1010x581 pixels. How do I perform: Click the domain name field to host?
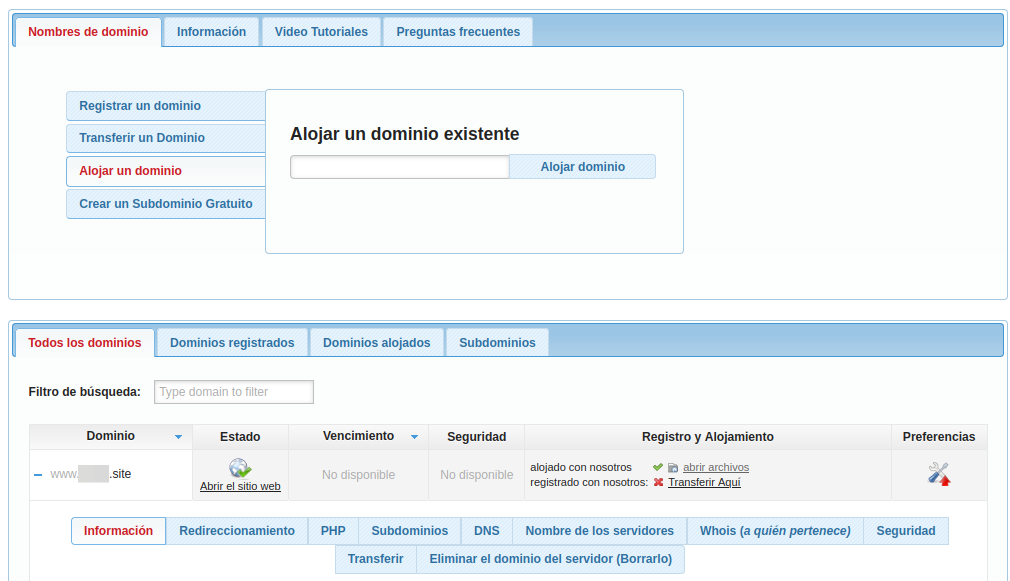click(x=400, y=167)
